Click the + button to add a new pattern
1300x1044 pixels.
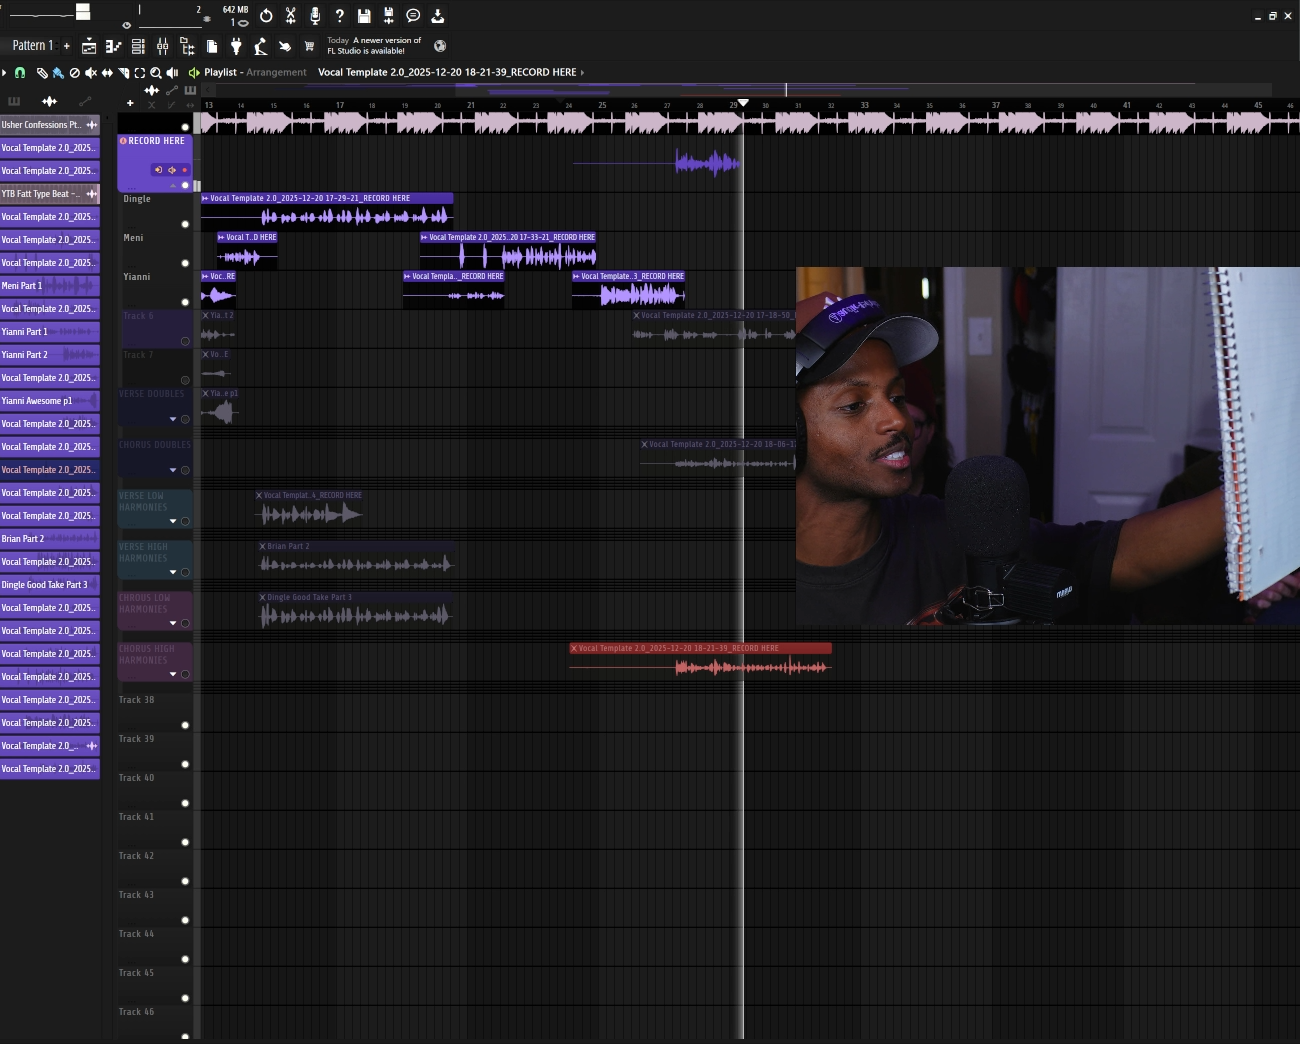coord(66,45)
